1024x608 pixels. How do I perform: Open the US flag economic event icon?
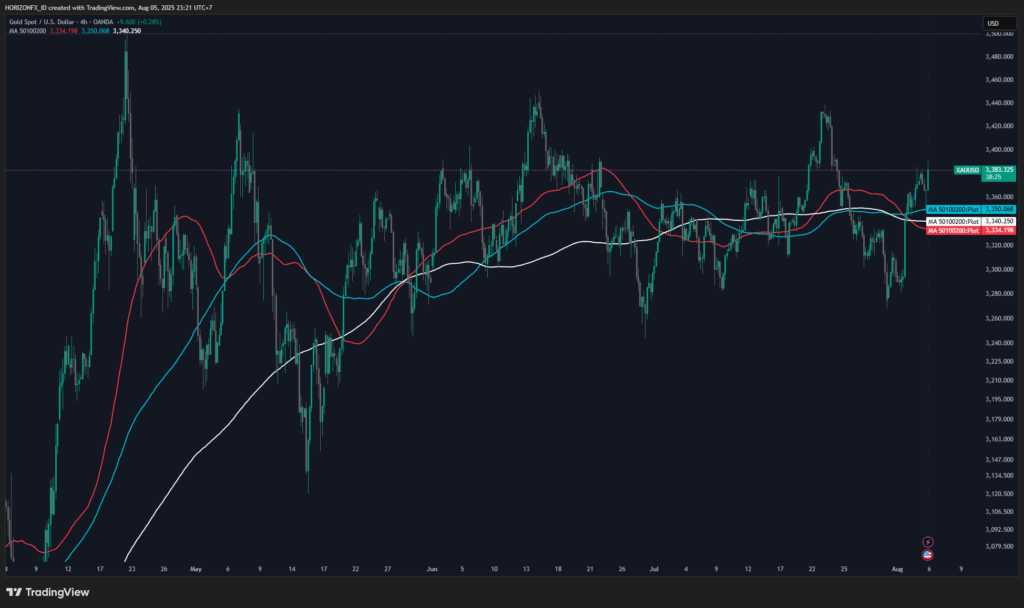(927, 555)
